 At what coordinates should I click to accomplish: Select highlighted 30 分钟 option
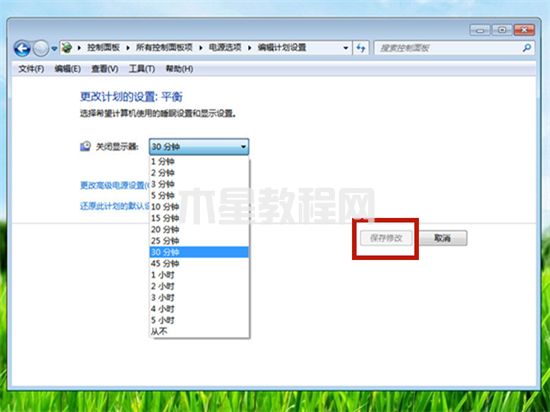tap(199, 252)
